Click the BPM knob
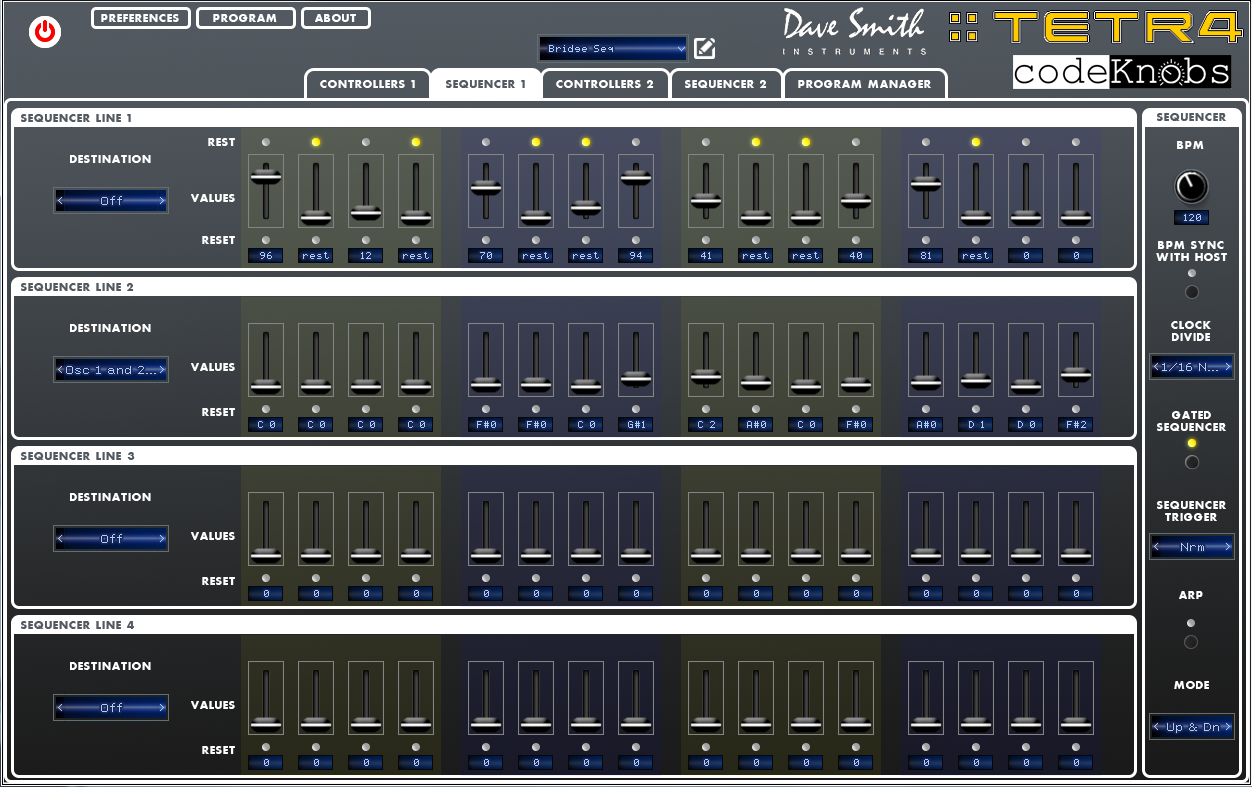Viewport: 1252px width, 787px height. coord(1191,186)
